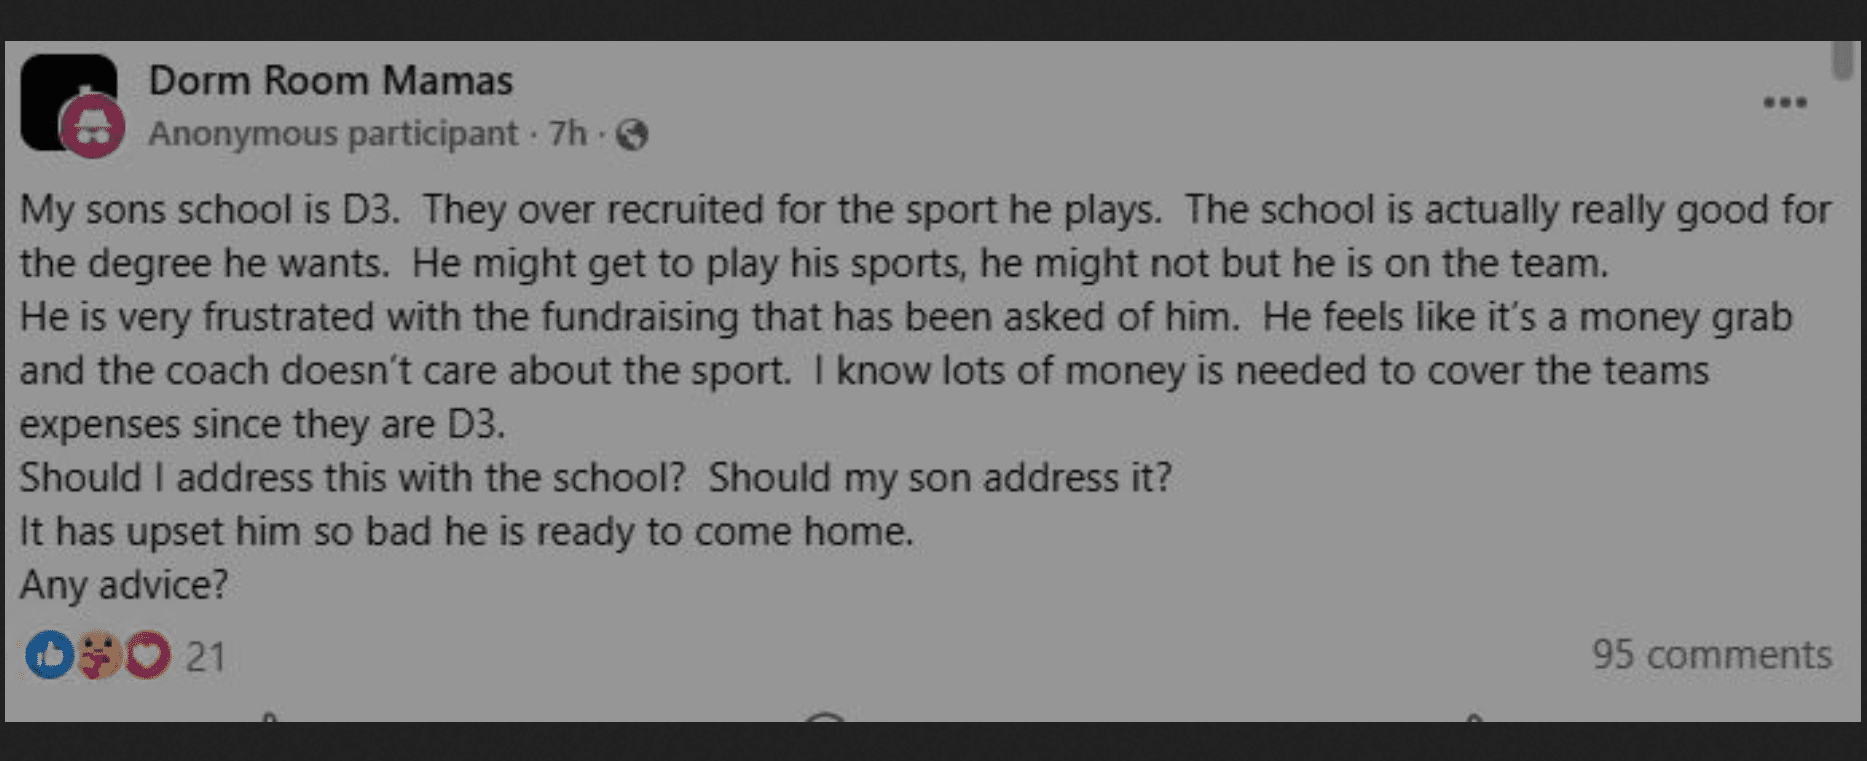Open the 95 comments thread
Viewport: 1867px width, 761px height.
[x=1713, y=656]
